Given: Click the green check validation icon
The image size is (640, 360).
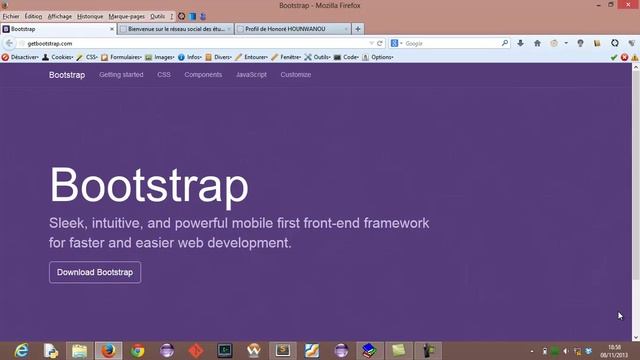Looking at the screenshot, I should pyautogui.click(x=613, y=57).
